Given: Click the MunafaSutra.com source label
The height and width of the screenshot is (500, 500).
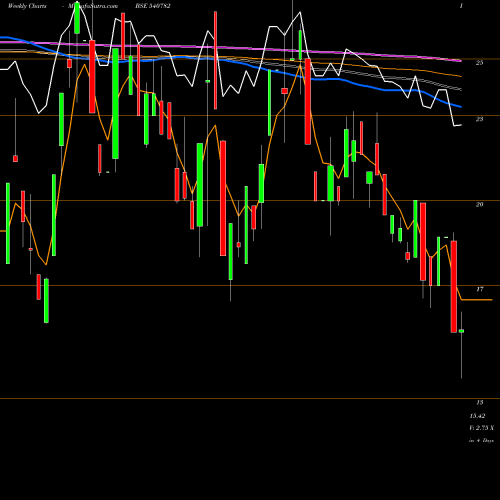Looking at the screenshot, I should [93, 6].
